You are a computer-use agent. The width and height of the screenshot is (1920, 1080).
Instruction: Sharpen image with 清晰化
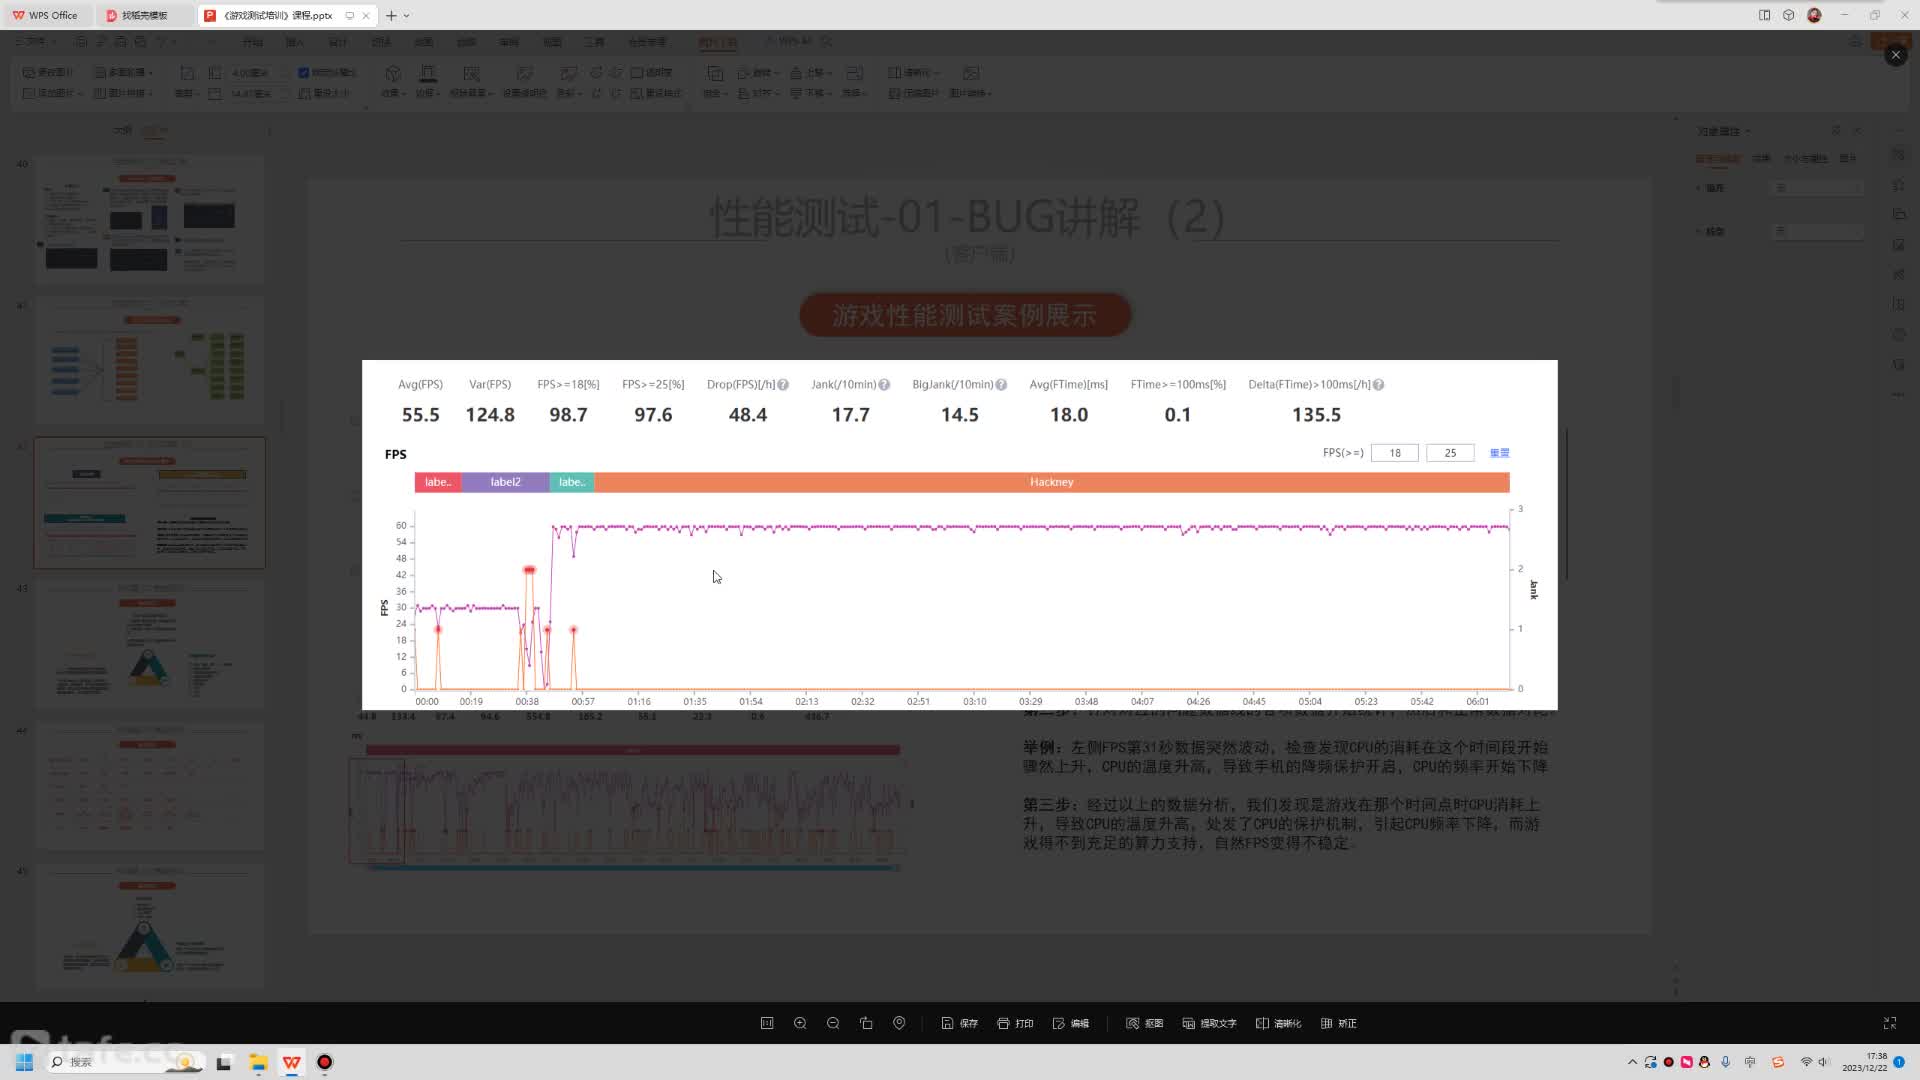(1279, 1023)
